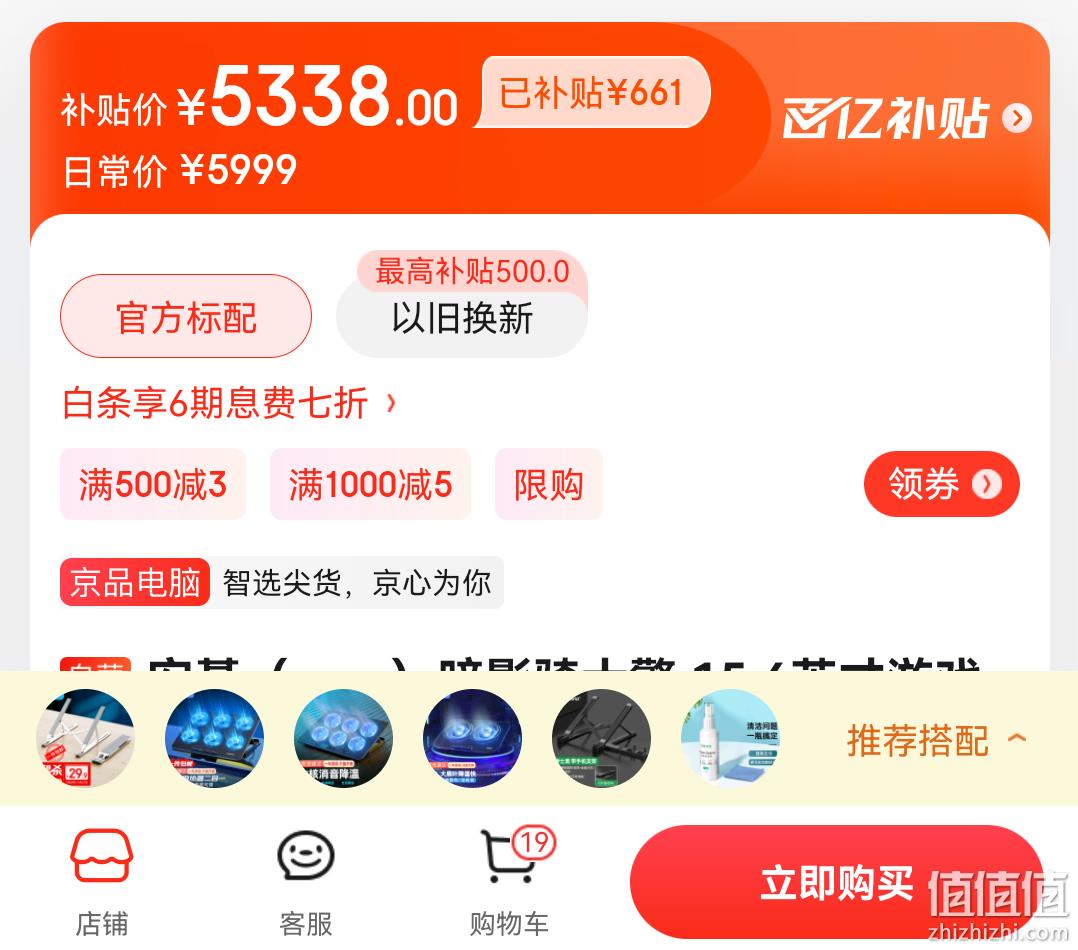Click the 百亿补贴 logo arrow
This screenshot has height=950, width=1078.
[1017, 118]
